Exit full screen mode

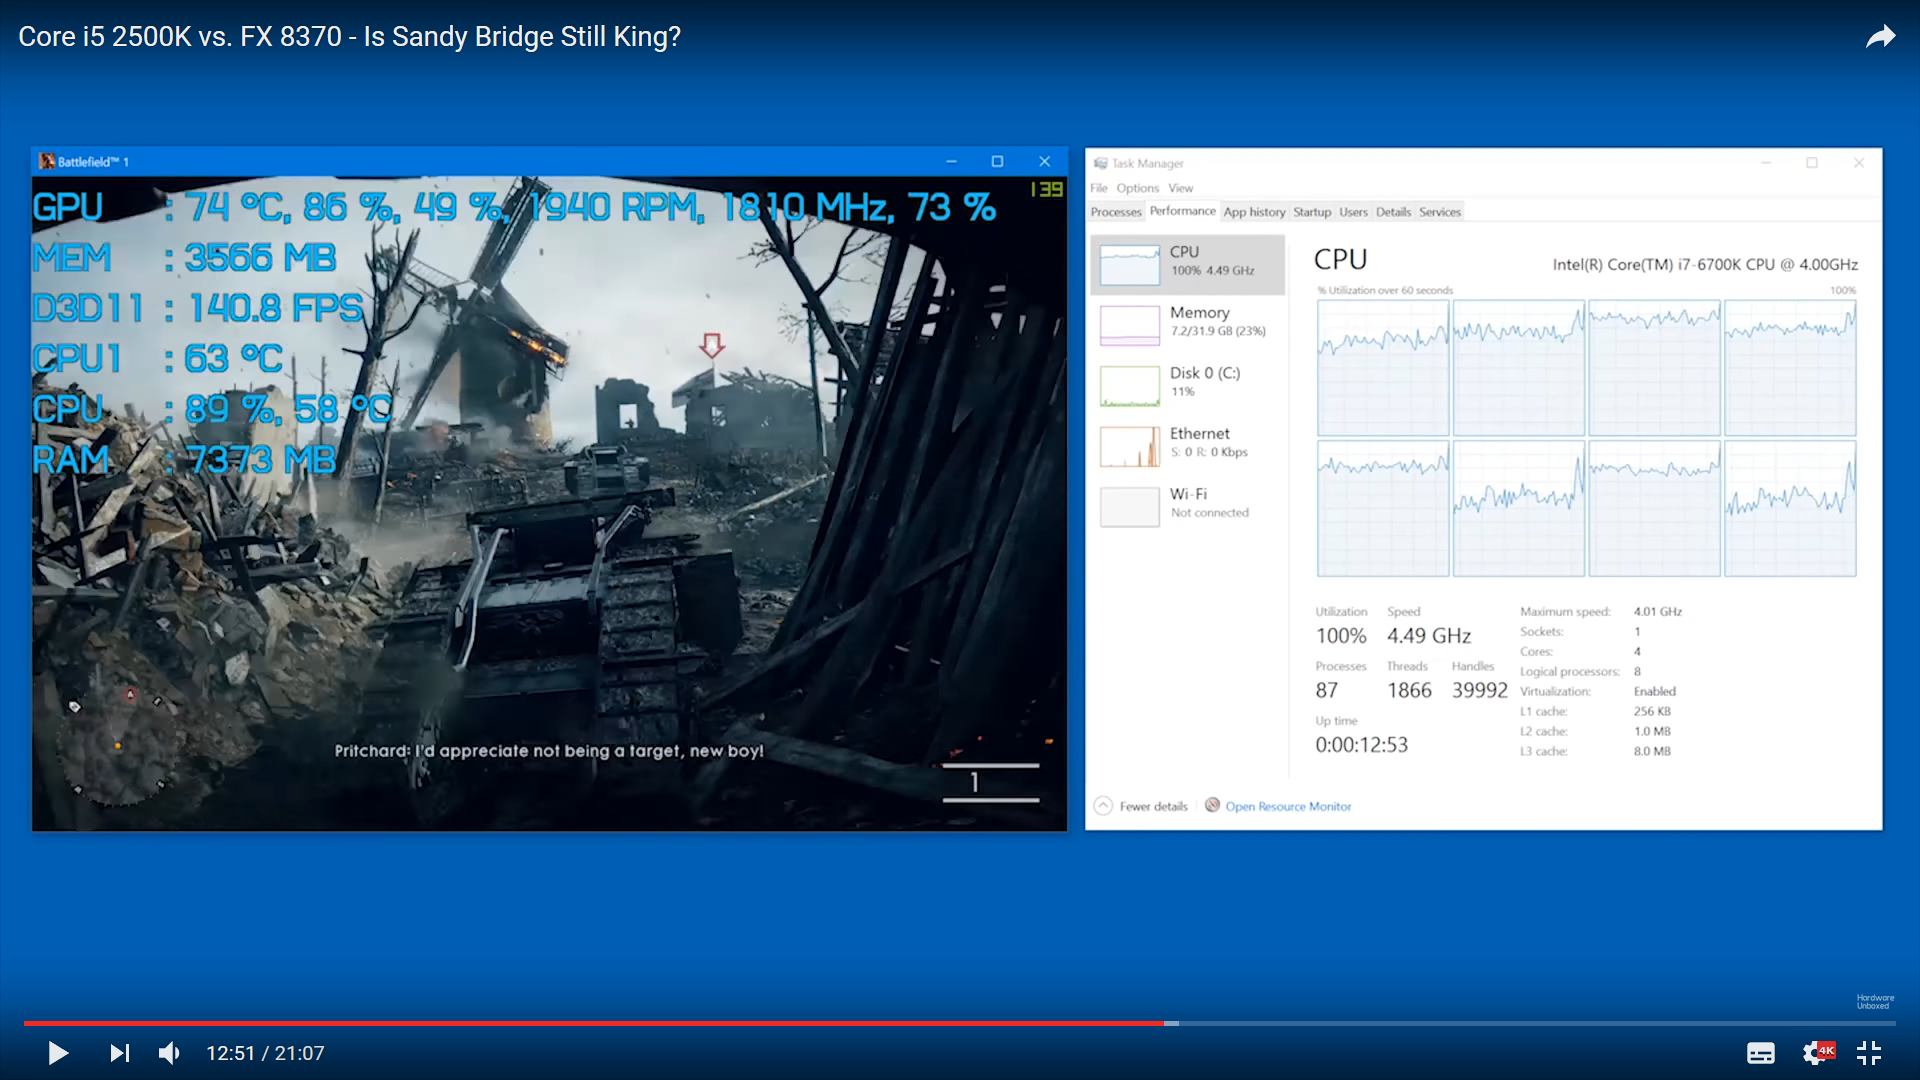point(1869,1053)
